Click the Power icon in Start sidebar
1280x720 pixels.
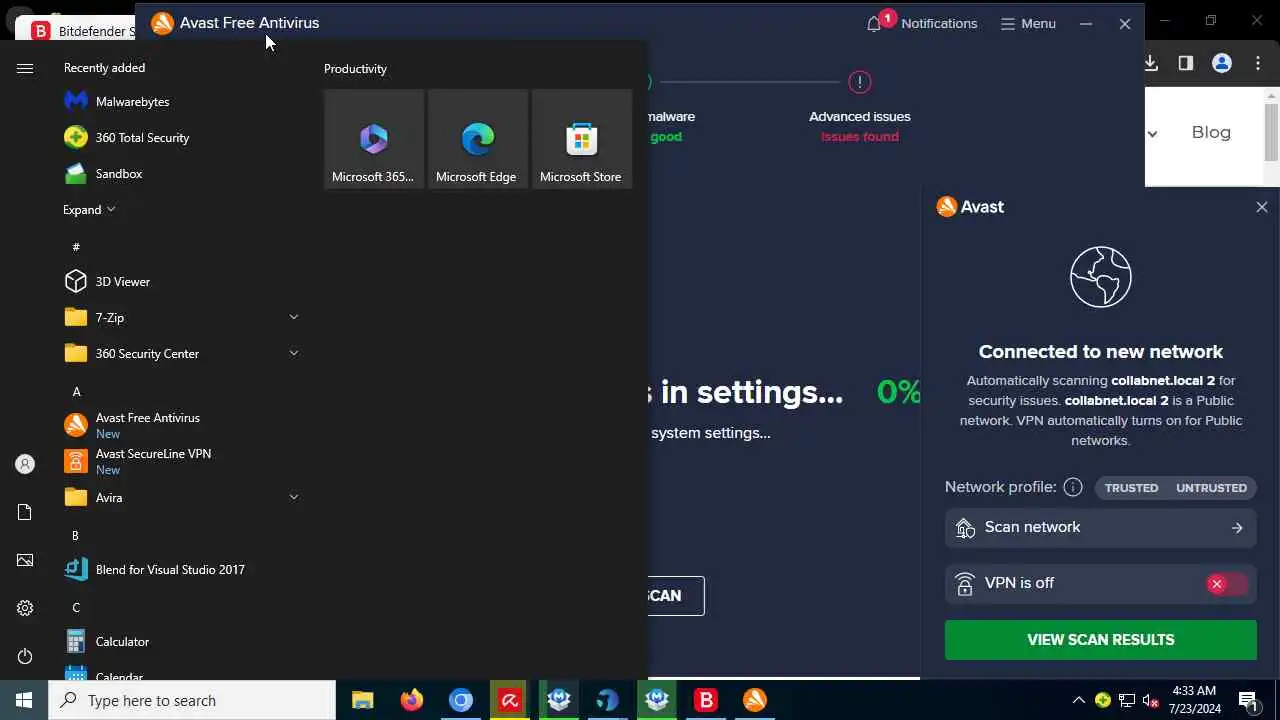[x=25, y=656]
